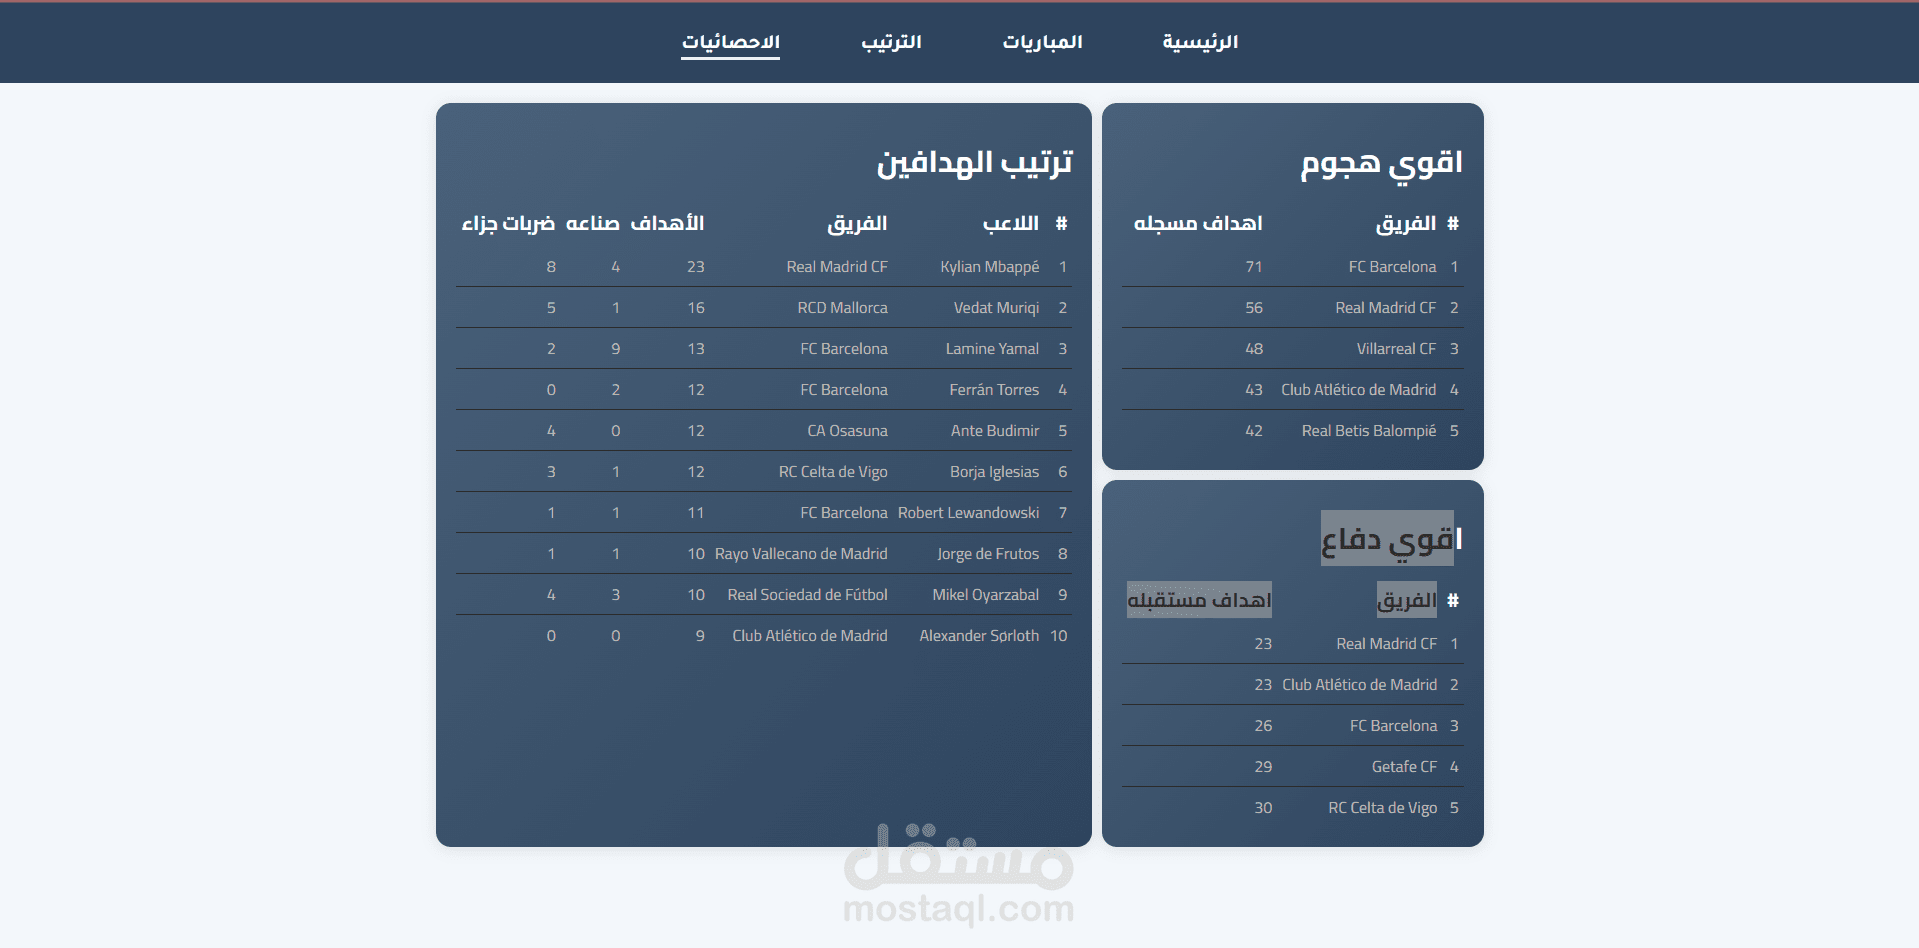The image size is (1919, 948).
Task: Select player Robert Lewandowski
Action: coord(968,513)
